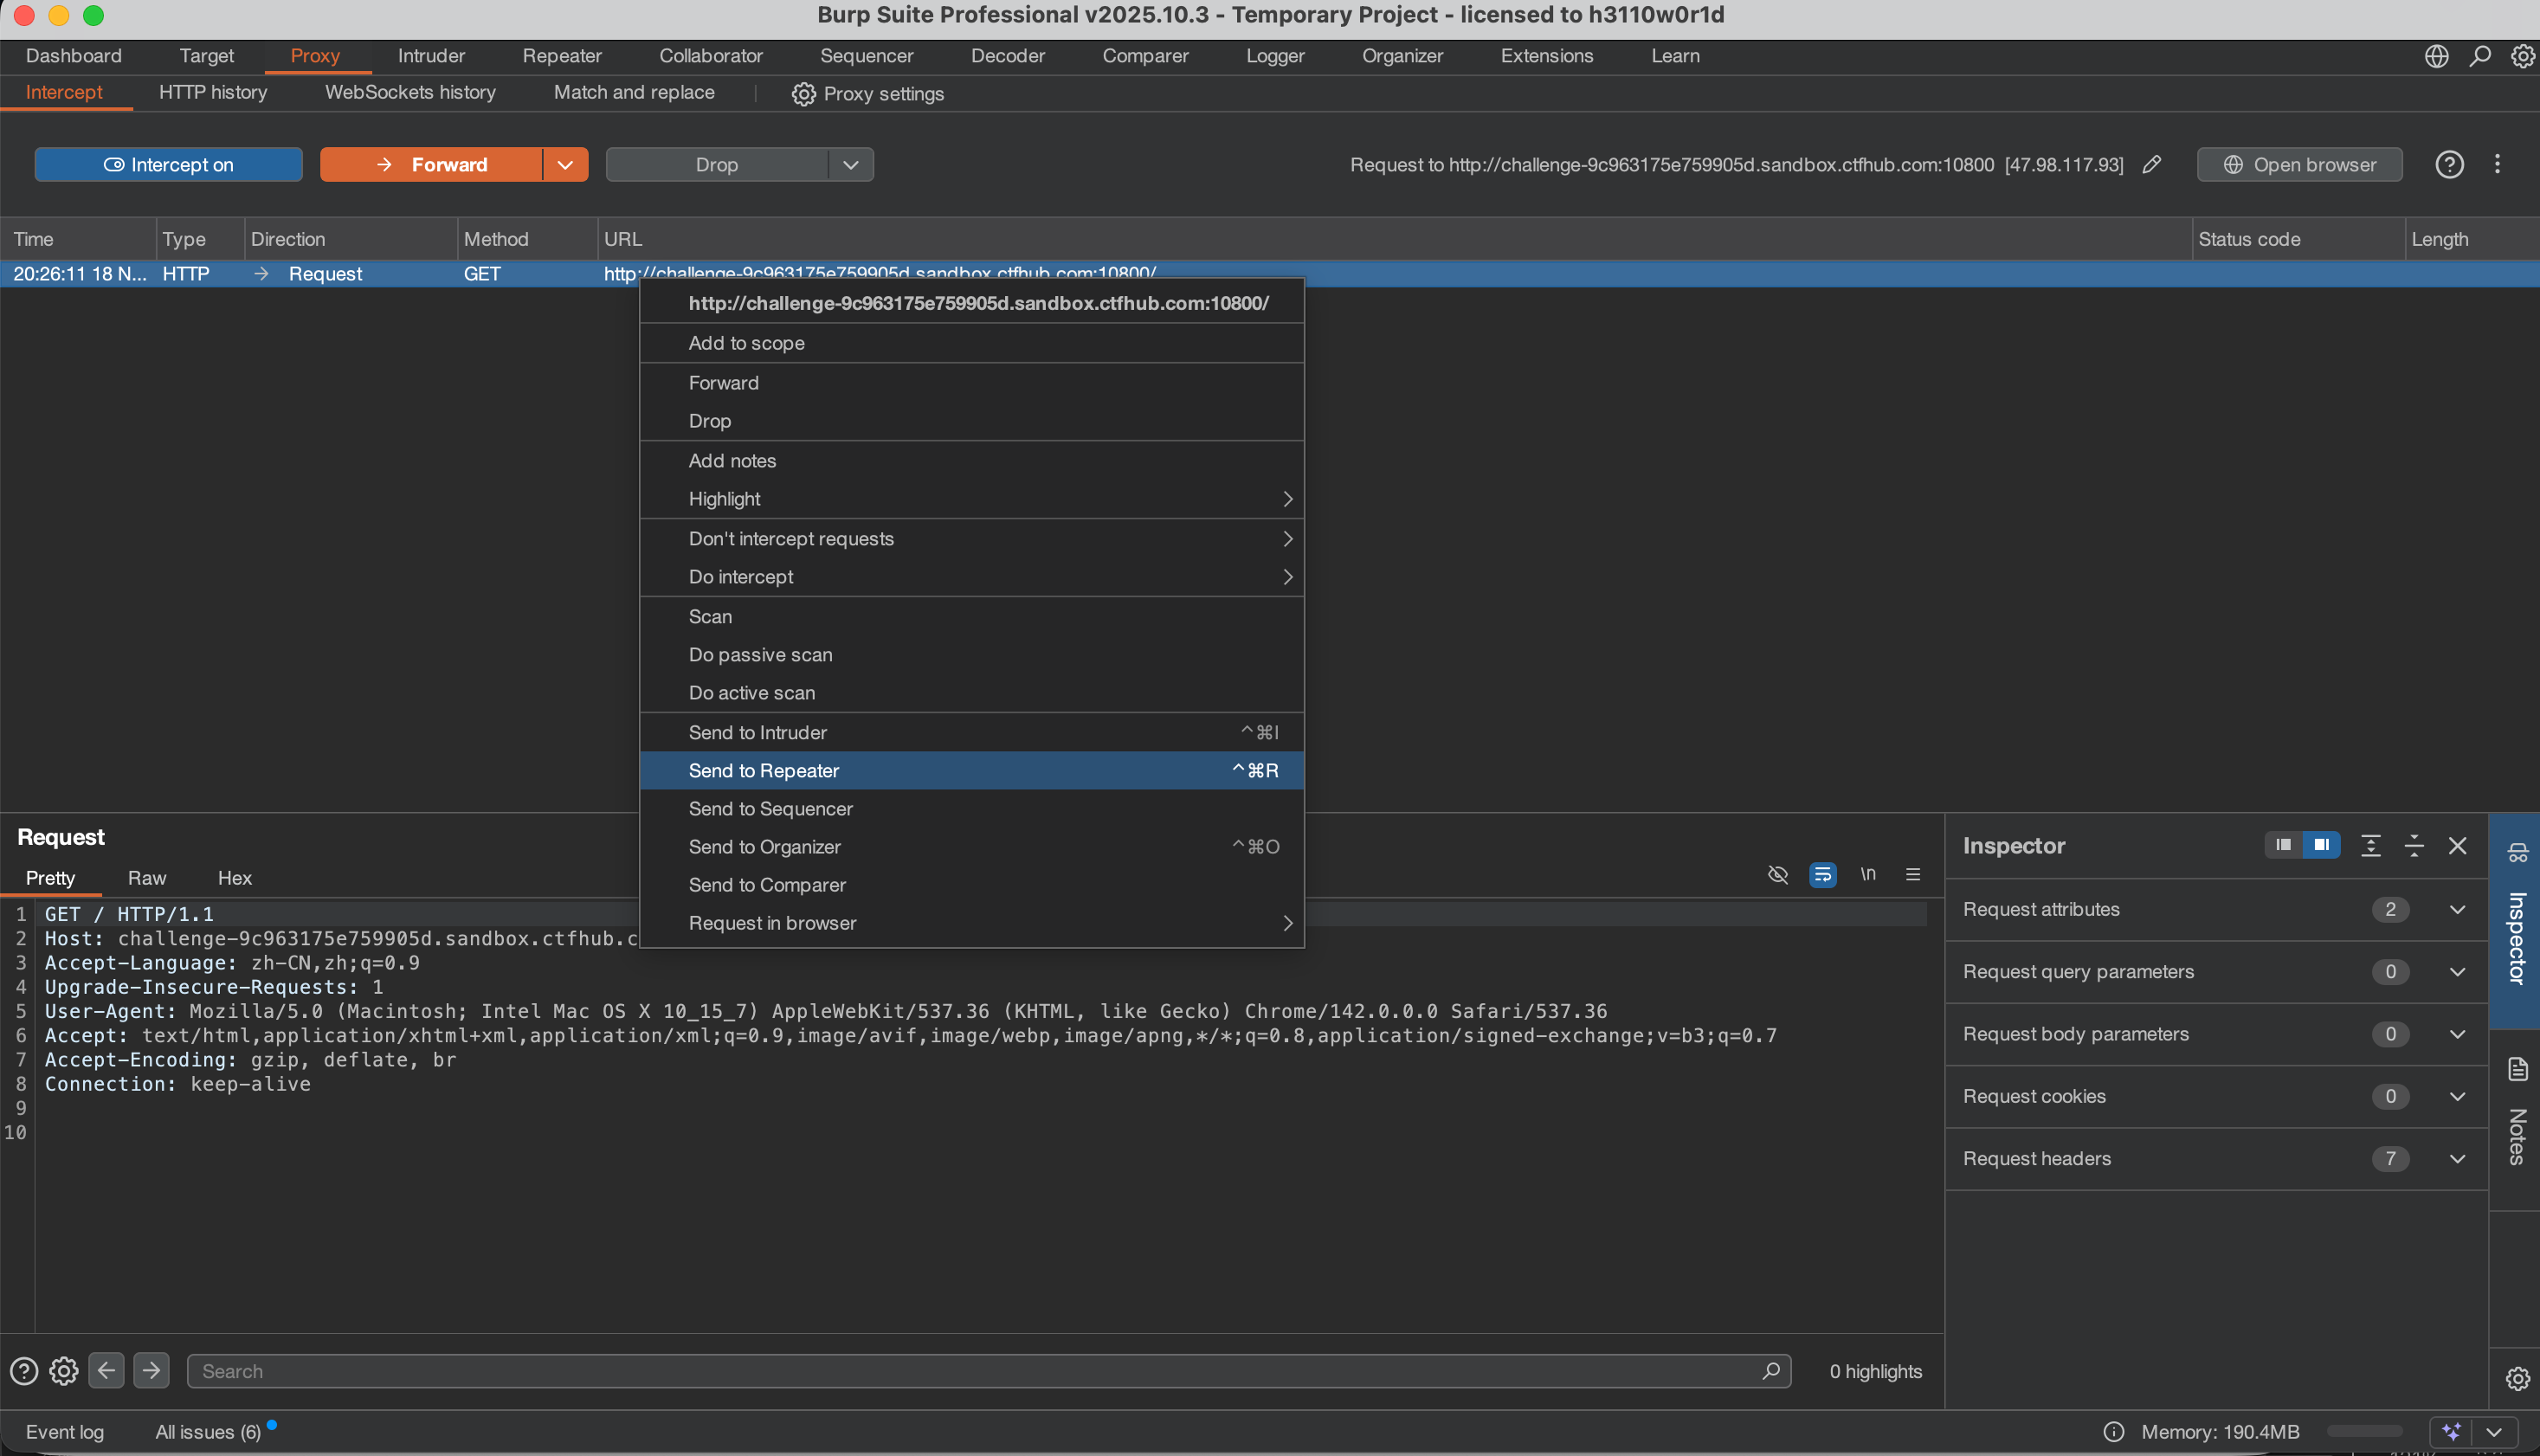Click the Burp AI sparkle icon in status bar
Image resolution: width=2540 pixels, height=1456 pixels.
2450,1431
